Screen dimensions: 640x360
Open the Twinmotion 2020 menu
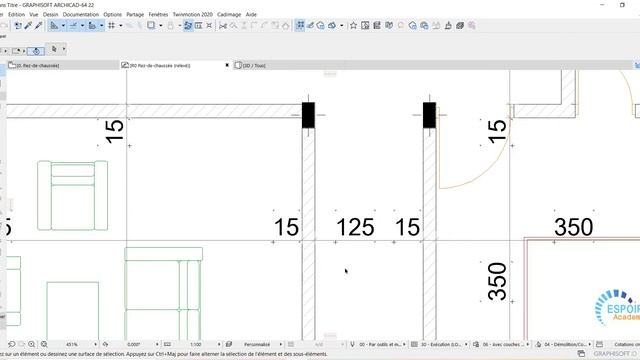click(193, 14)
